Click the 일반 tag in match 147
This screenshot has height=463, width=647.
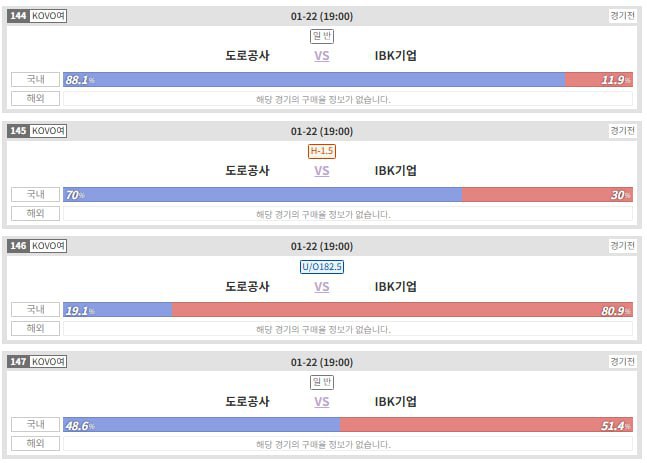322,382
